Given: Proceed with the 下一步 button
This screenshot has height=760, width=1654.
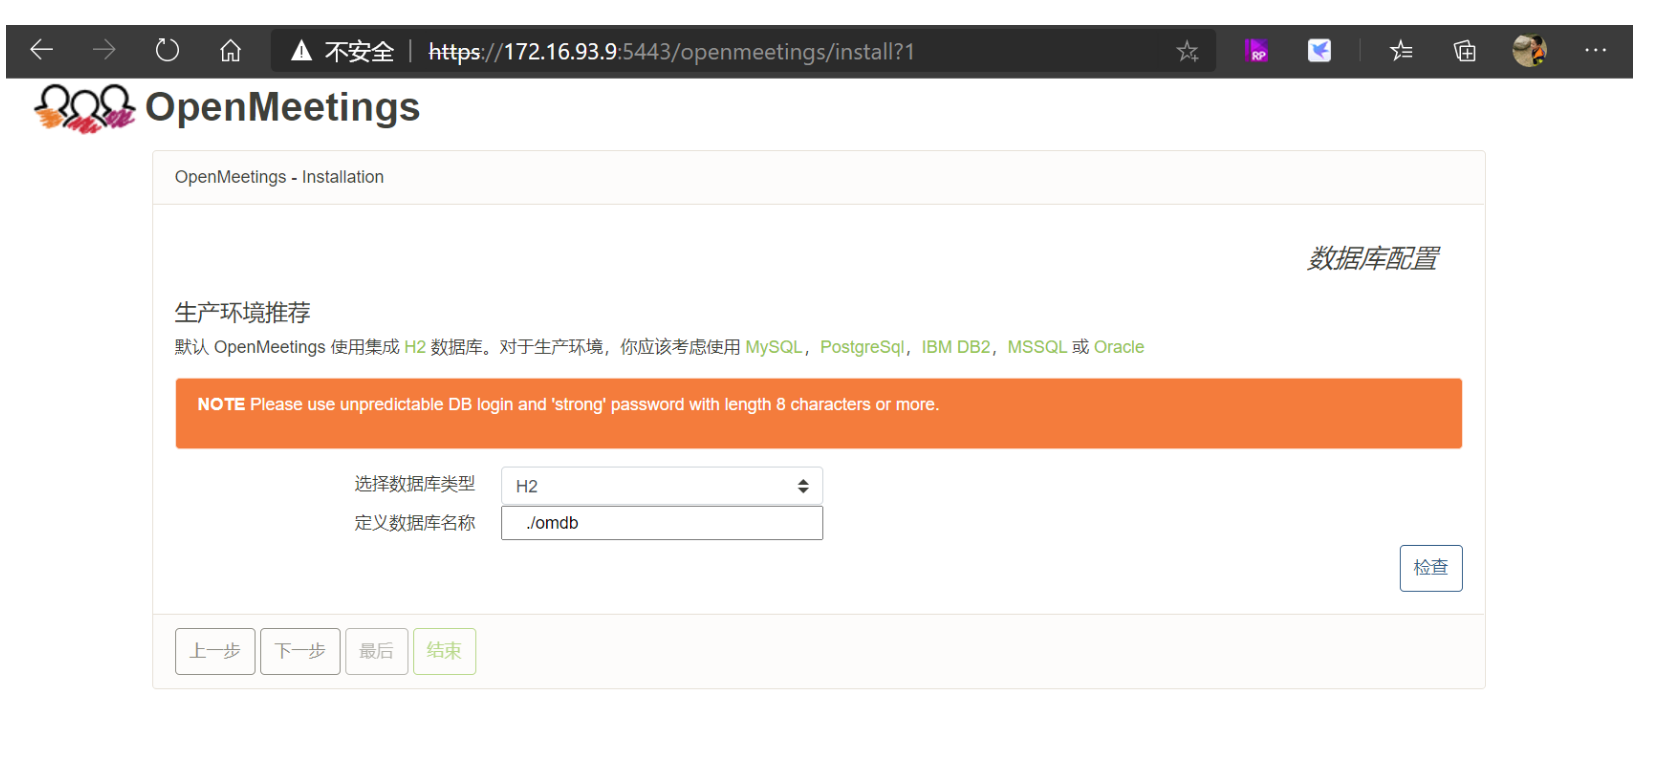Looking at the screenshot, I should click(x=300, y=651).
